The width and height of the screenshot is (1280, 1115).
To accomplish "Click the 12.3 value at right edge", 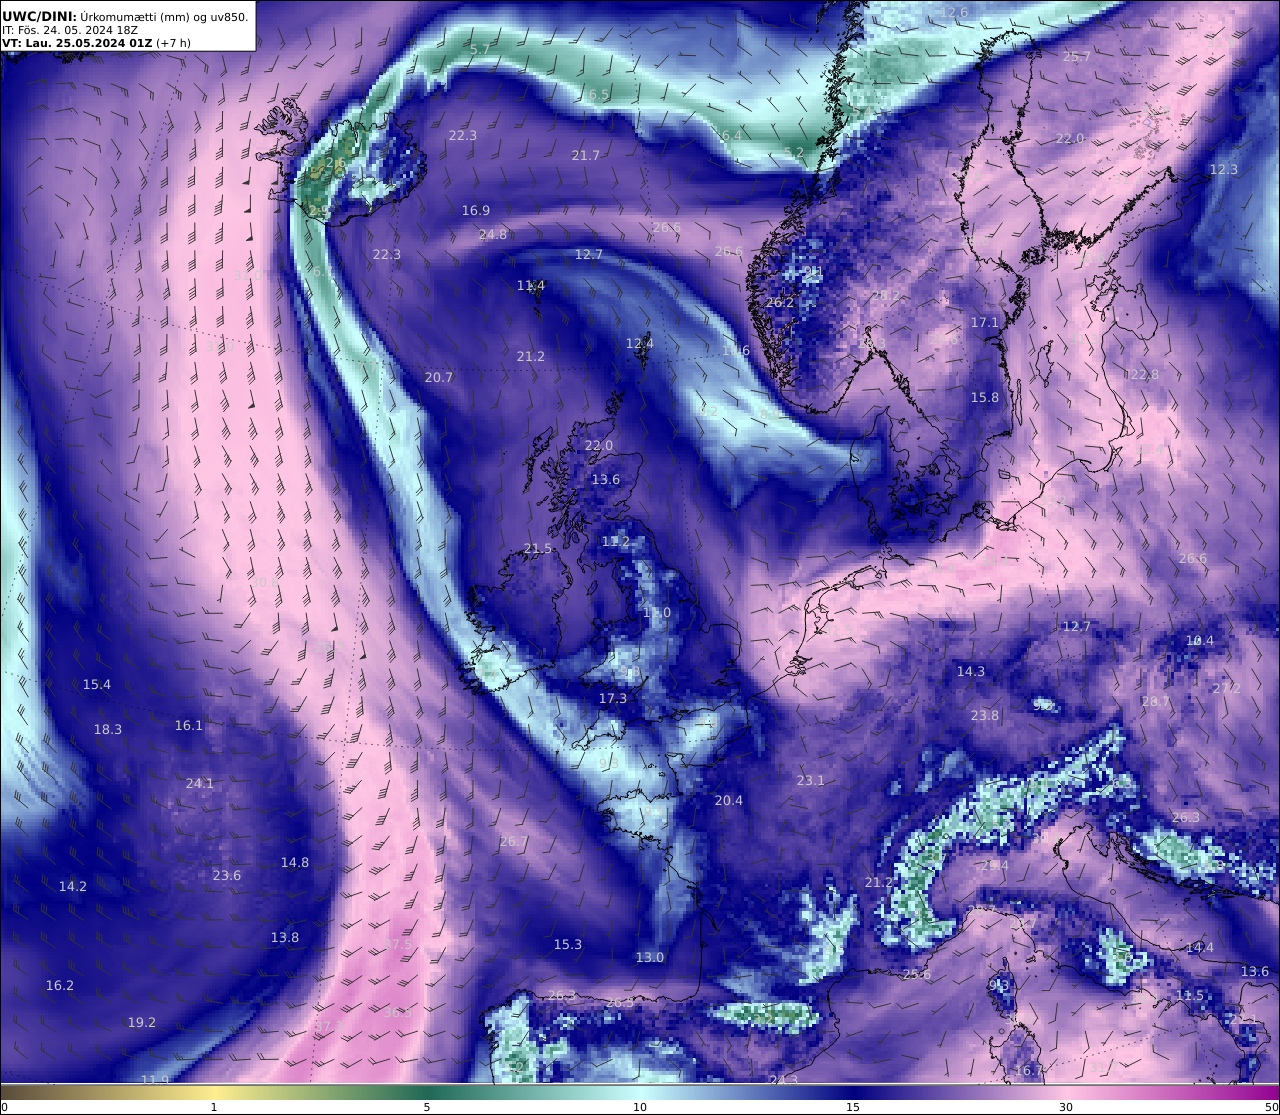I will [1224, 169].
